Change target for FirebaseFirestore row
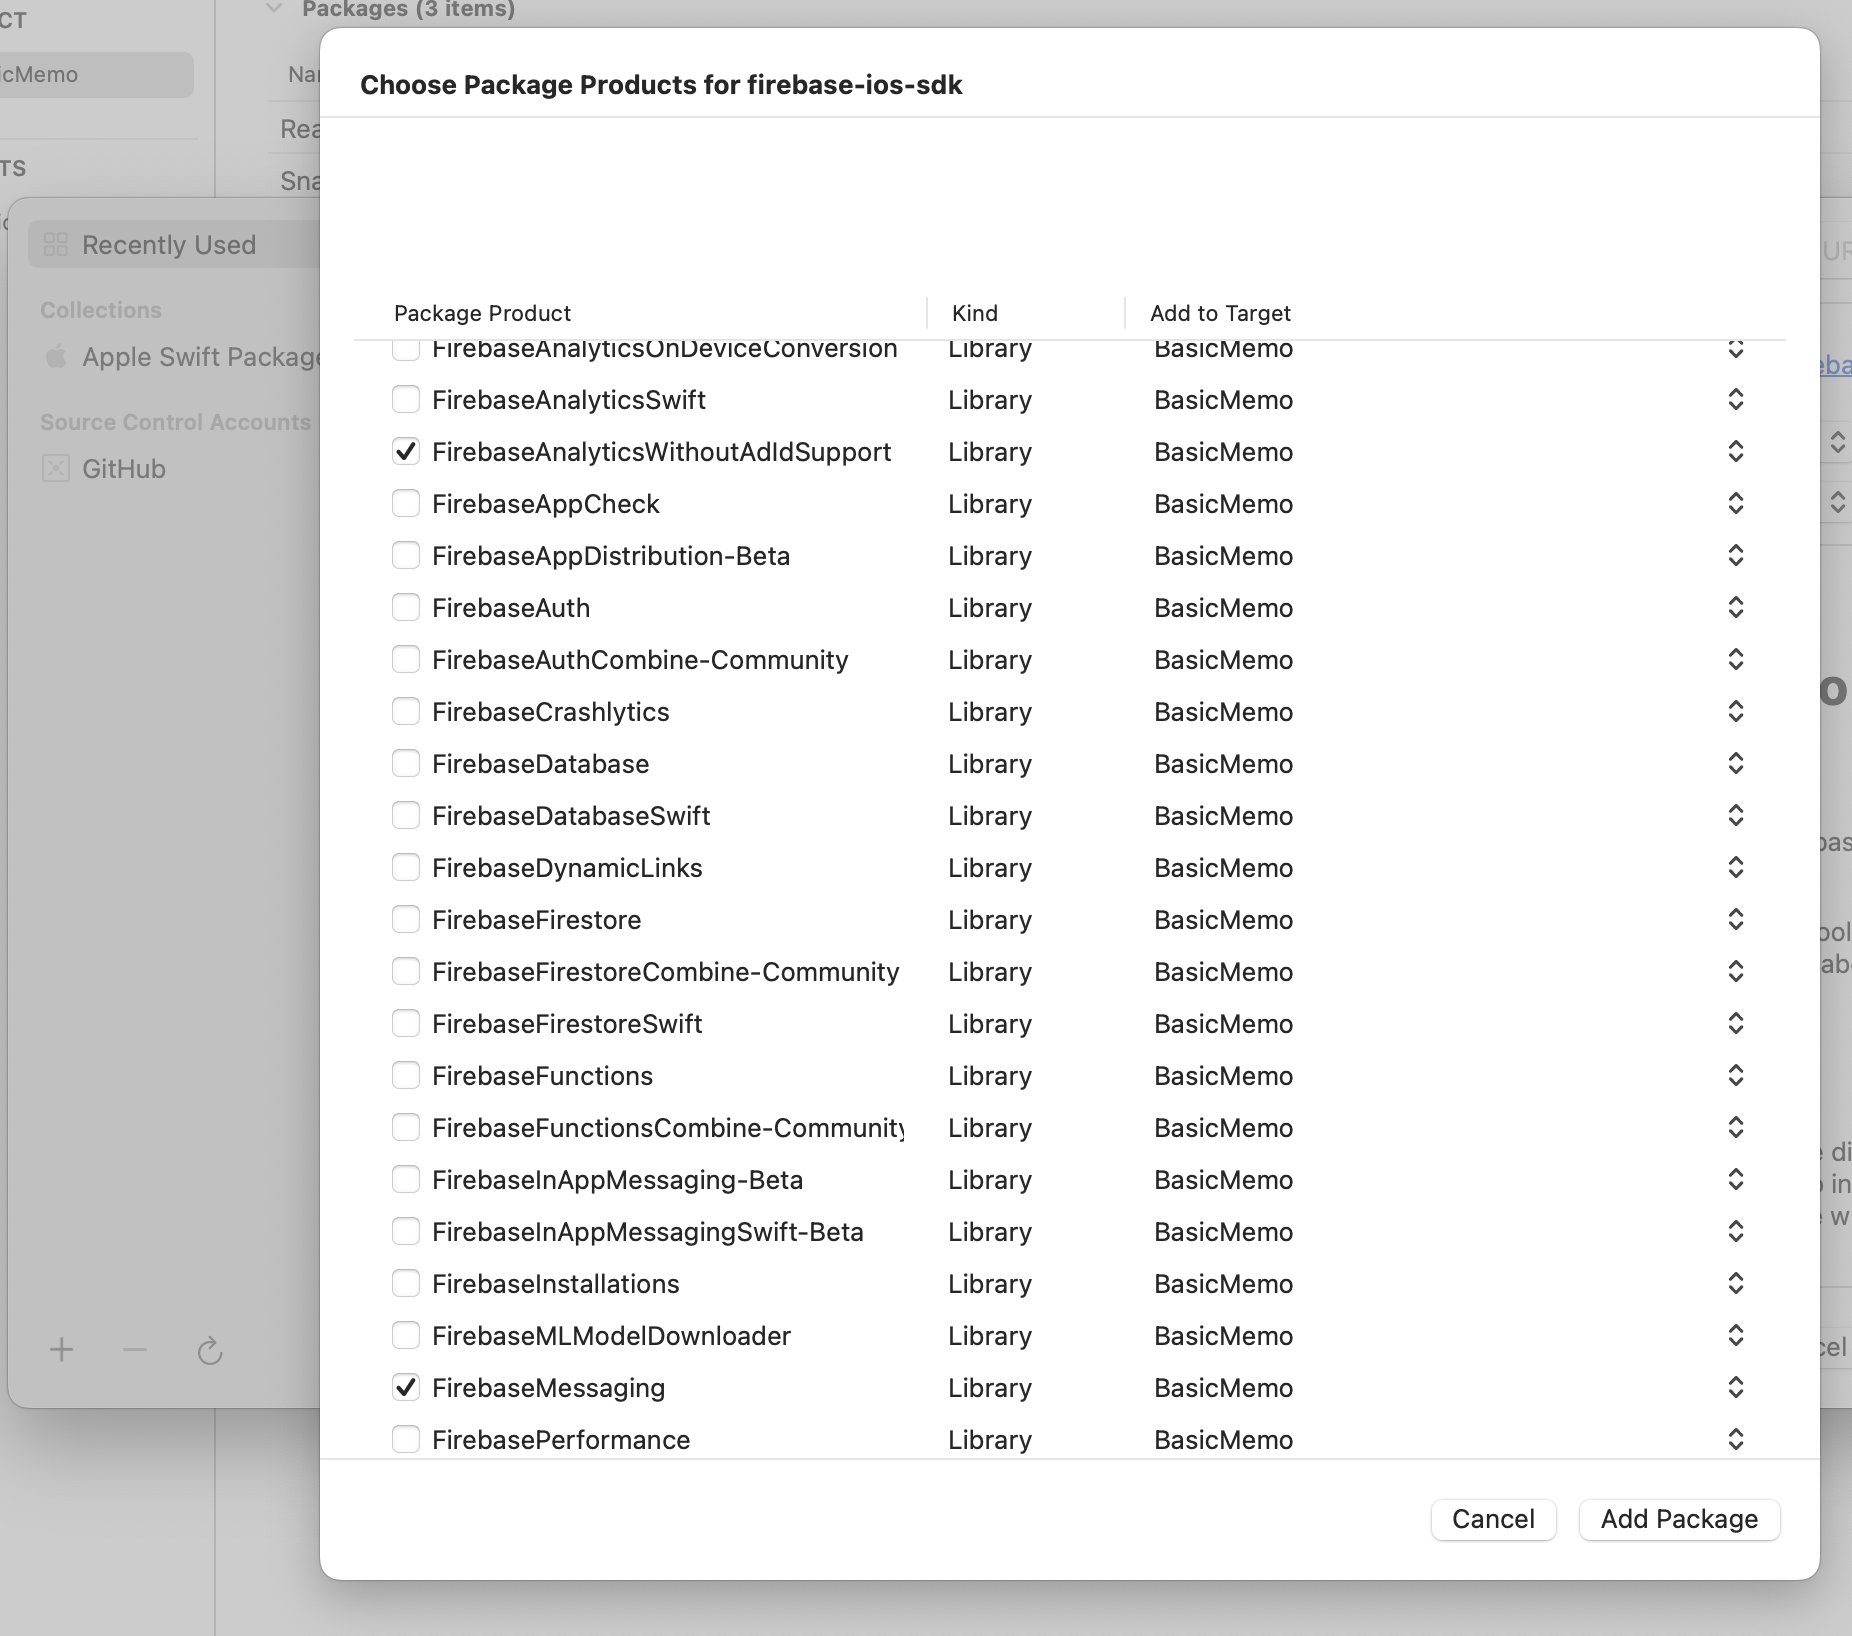 pyautogui.click(x=1736, y=920)
